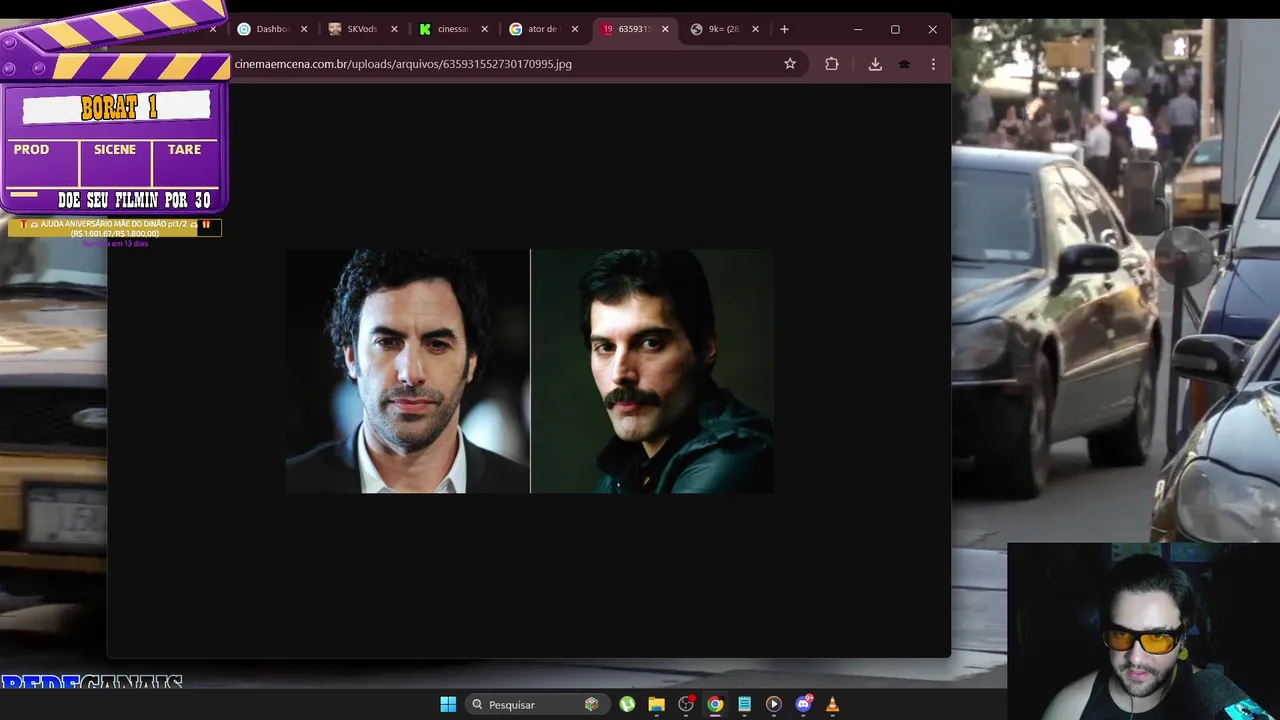Open Chrome downloads icon
This screenshot has height=720, width=1280.
875,64
